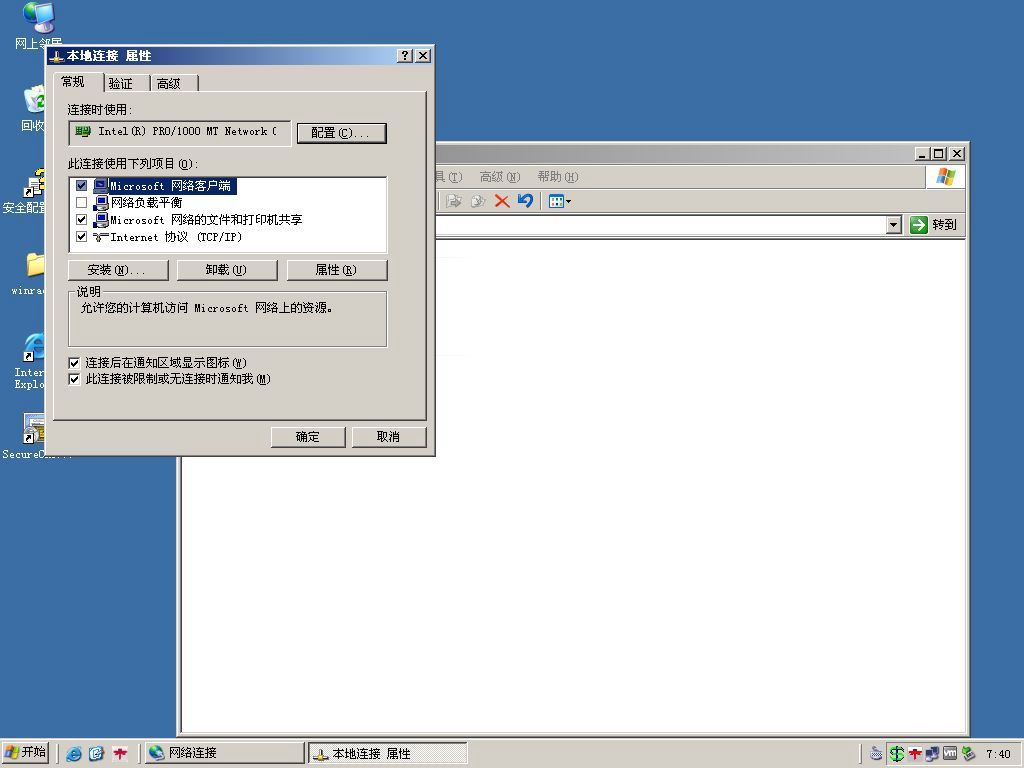Viewport: 1024px width, 768px height.
Task: Click the 卸载(U) button
Action: (227, 270)
